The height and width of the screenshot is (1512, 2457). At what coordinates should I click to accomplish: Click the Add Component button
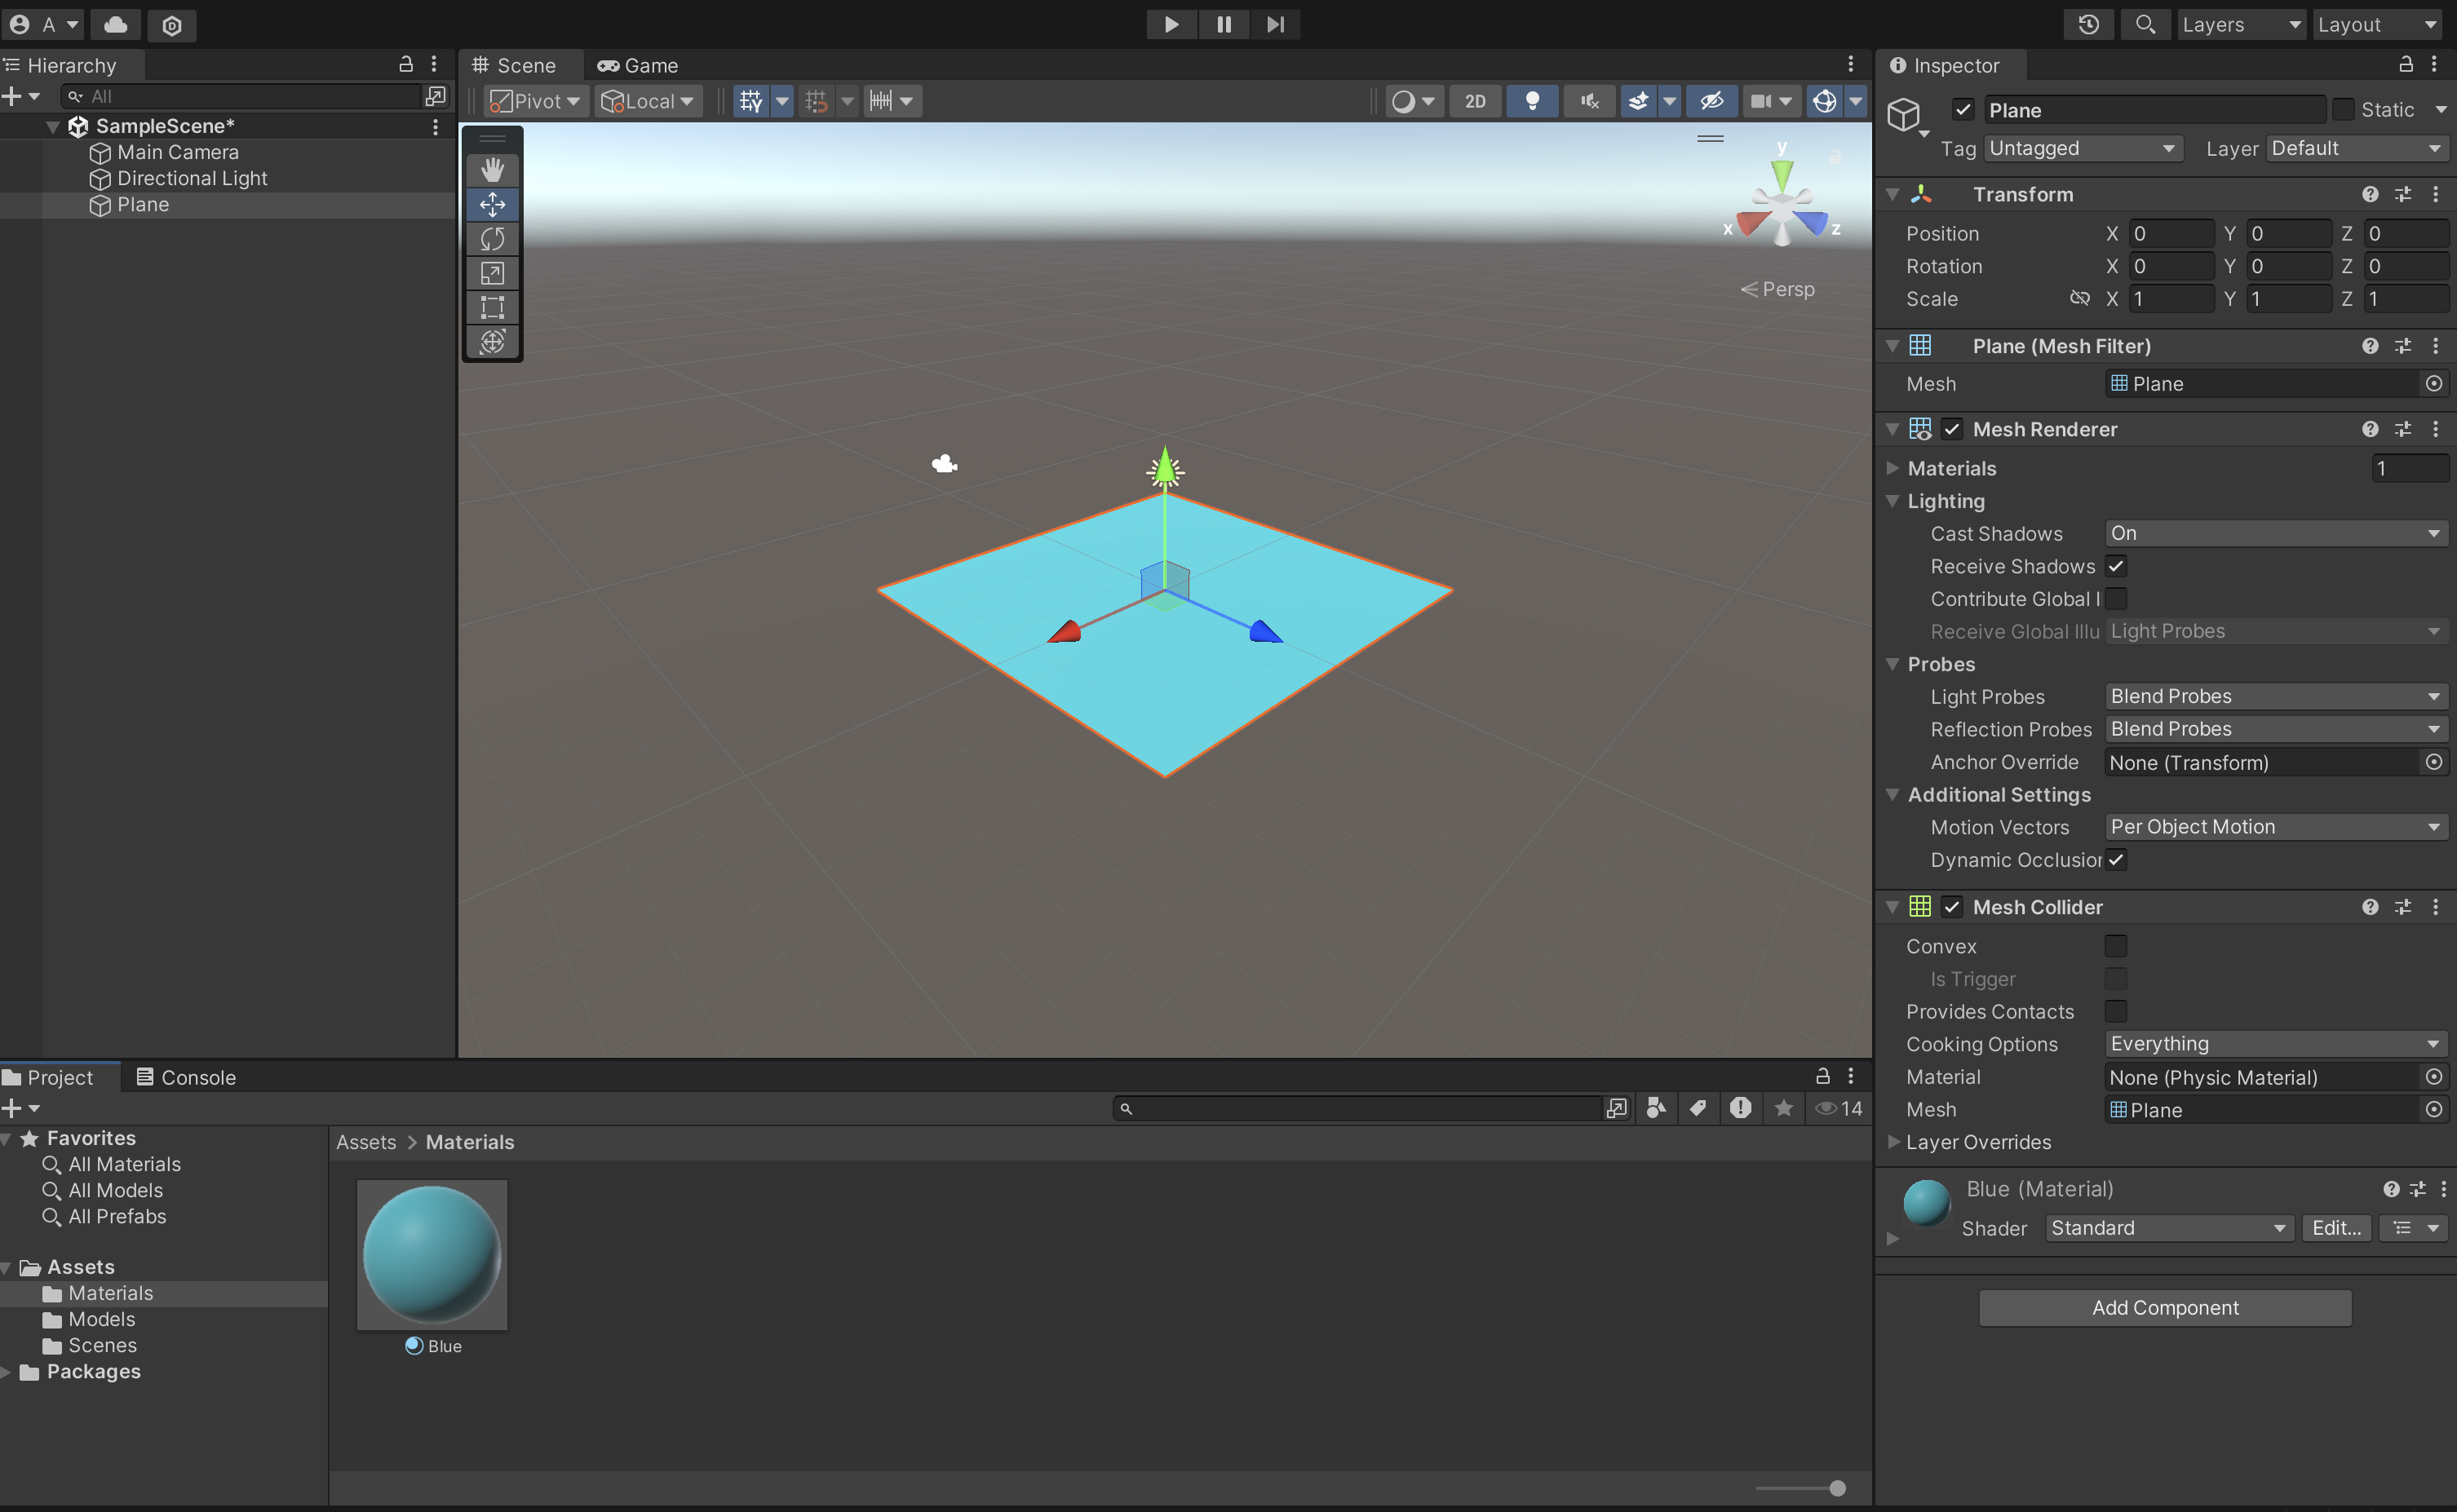2164,1307
